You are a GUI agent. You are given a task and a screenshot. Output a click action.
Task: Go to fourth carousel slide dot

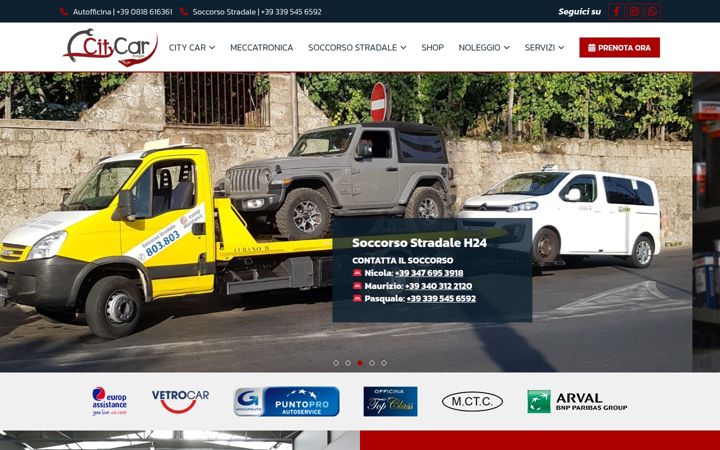371,363
